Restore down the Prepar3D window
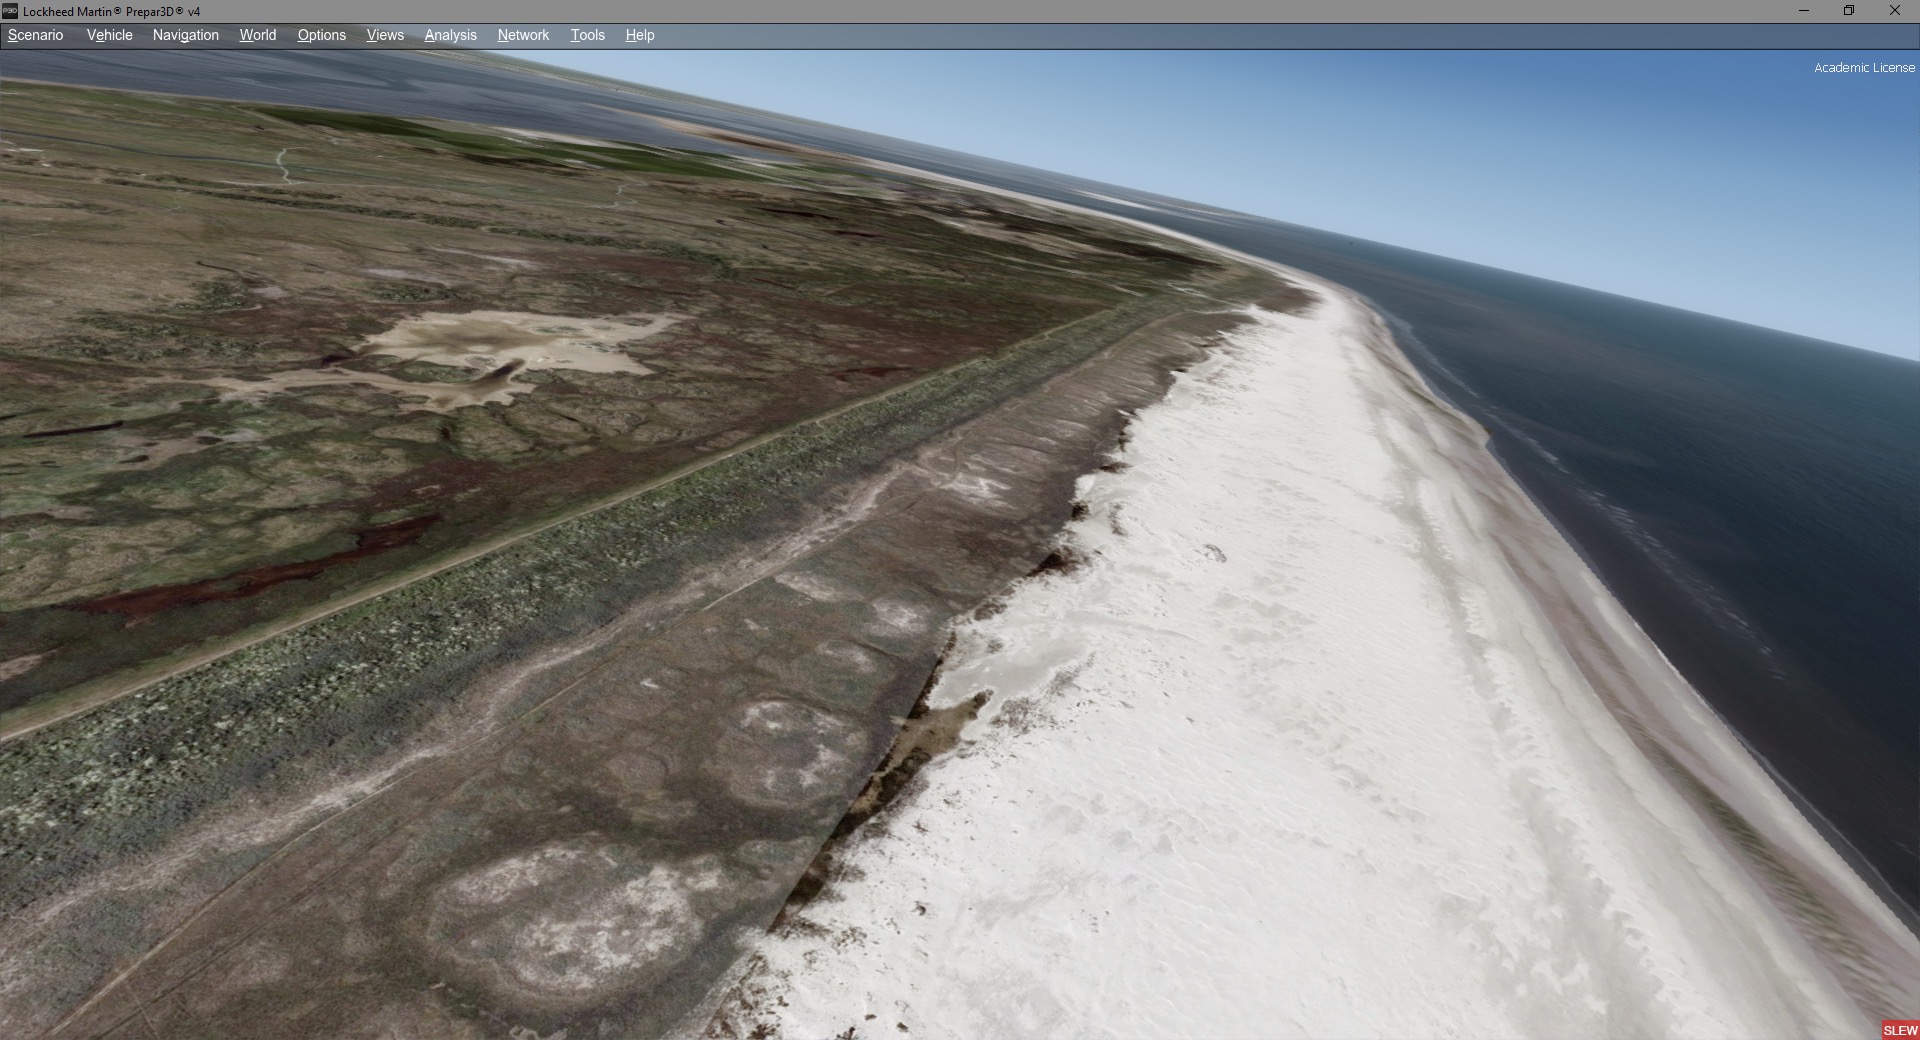This screenshot has height=1040, width=1920. 1849,11
